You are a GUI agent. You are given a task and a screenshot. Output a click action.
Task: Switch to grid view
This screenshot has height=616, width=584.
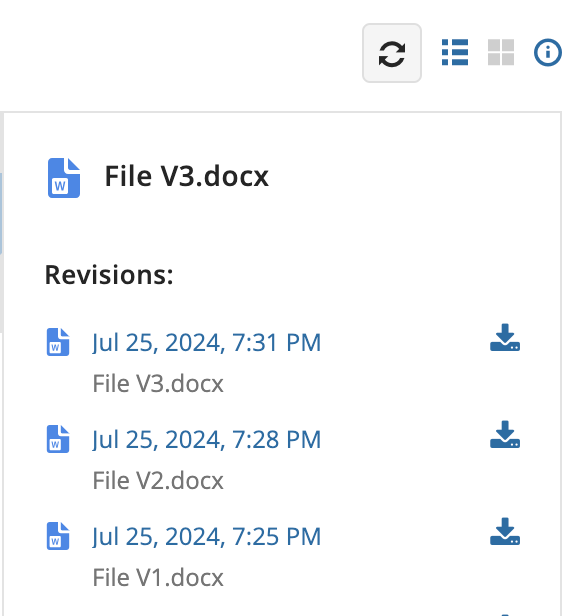pos(501,52)
